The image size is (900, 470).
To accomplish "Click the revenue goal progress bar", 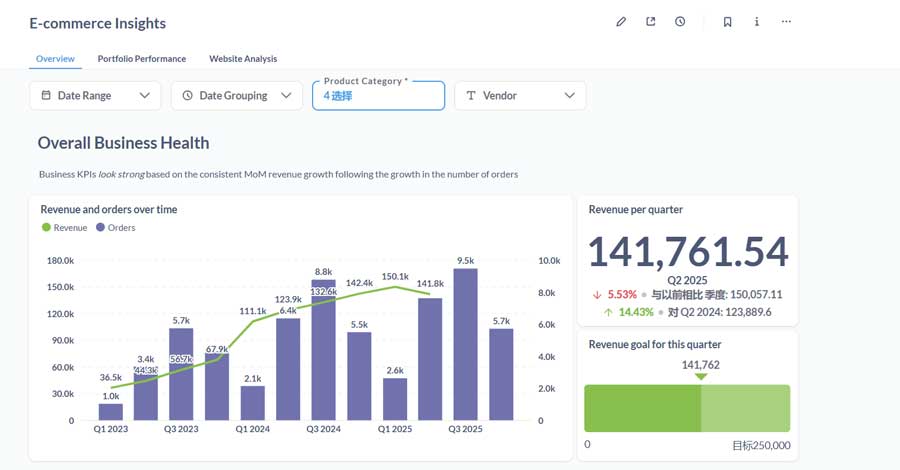I will point(687,408).
